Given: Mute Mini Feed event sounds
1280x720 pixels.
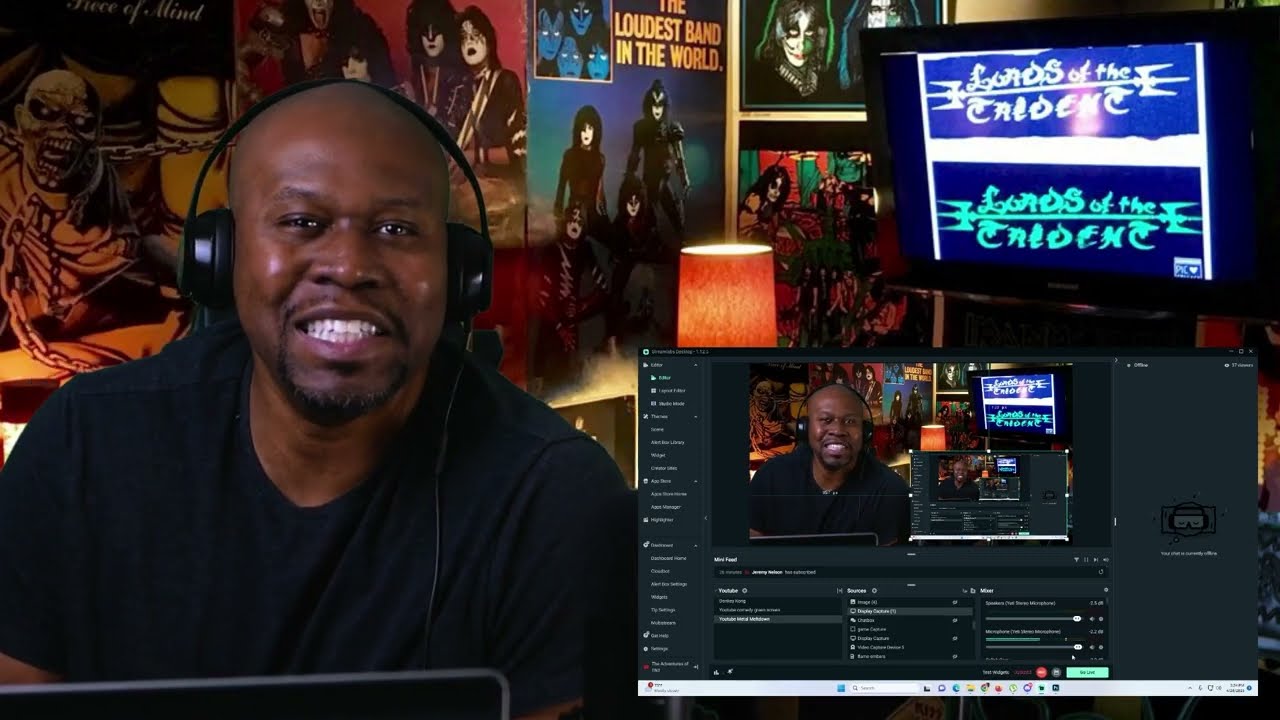Looking at the screenshot, I should click(1106, 560).
